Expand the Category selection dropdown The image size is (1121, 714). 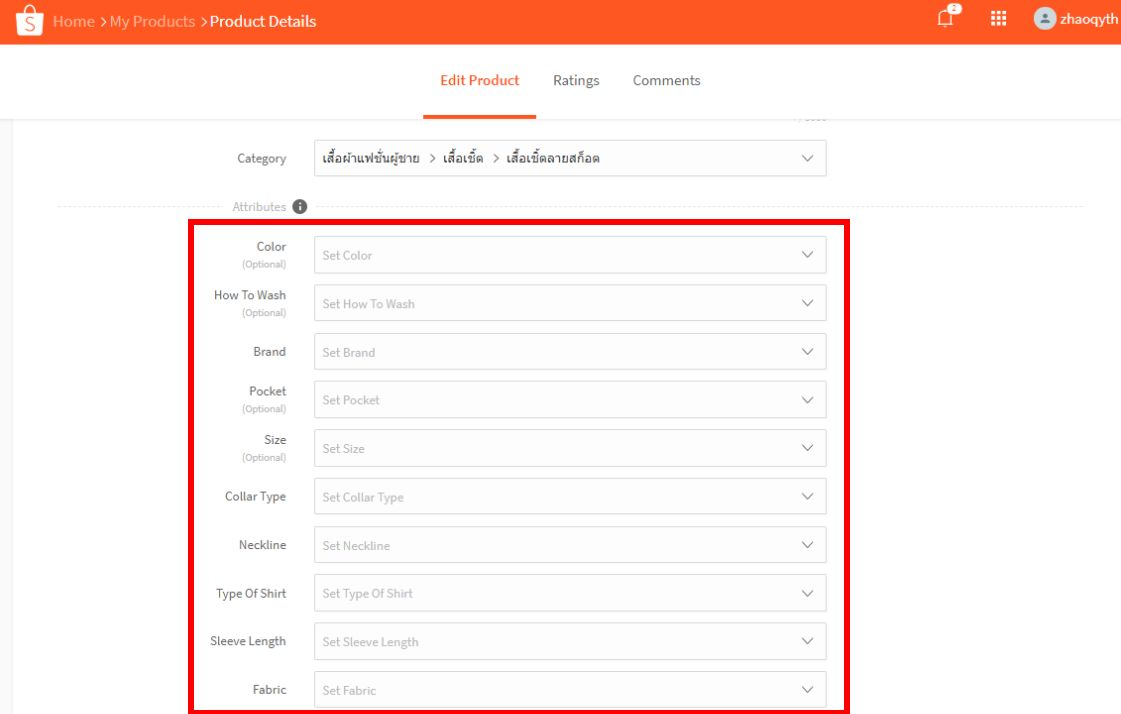click(570, 158)
